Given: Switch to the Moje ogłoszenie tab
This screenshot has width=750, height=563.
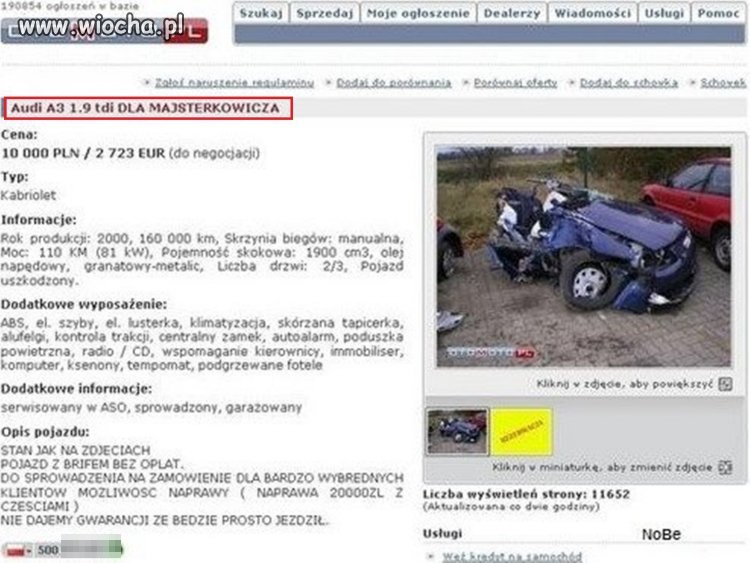Looking at the screenshot, I should pyautogui.click(x=418, y=13).
